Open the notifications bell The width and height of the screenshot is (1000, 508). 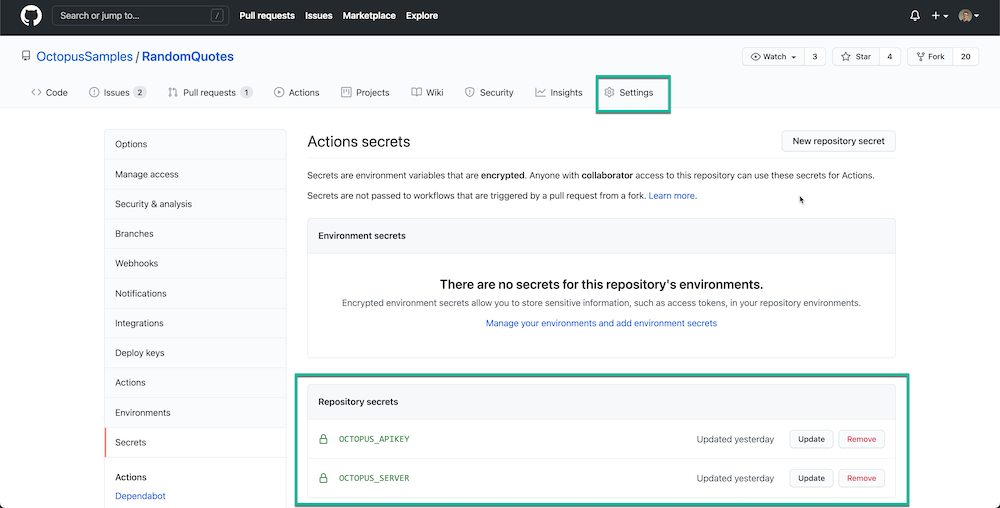coord(915,16)
